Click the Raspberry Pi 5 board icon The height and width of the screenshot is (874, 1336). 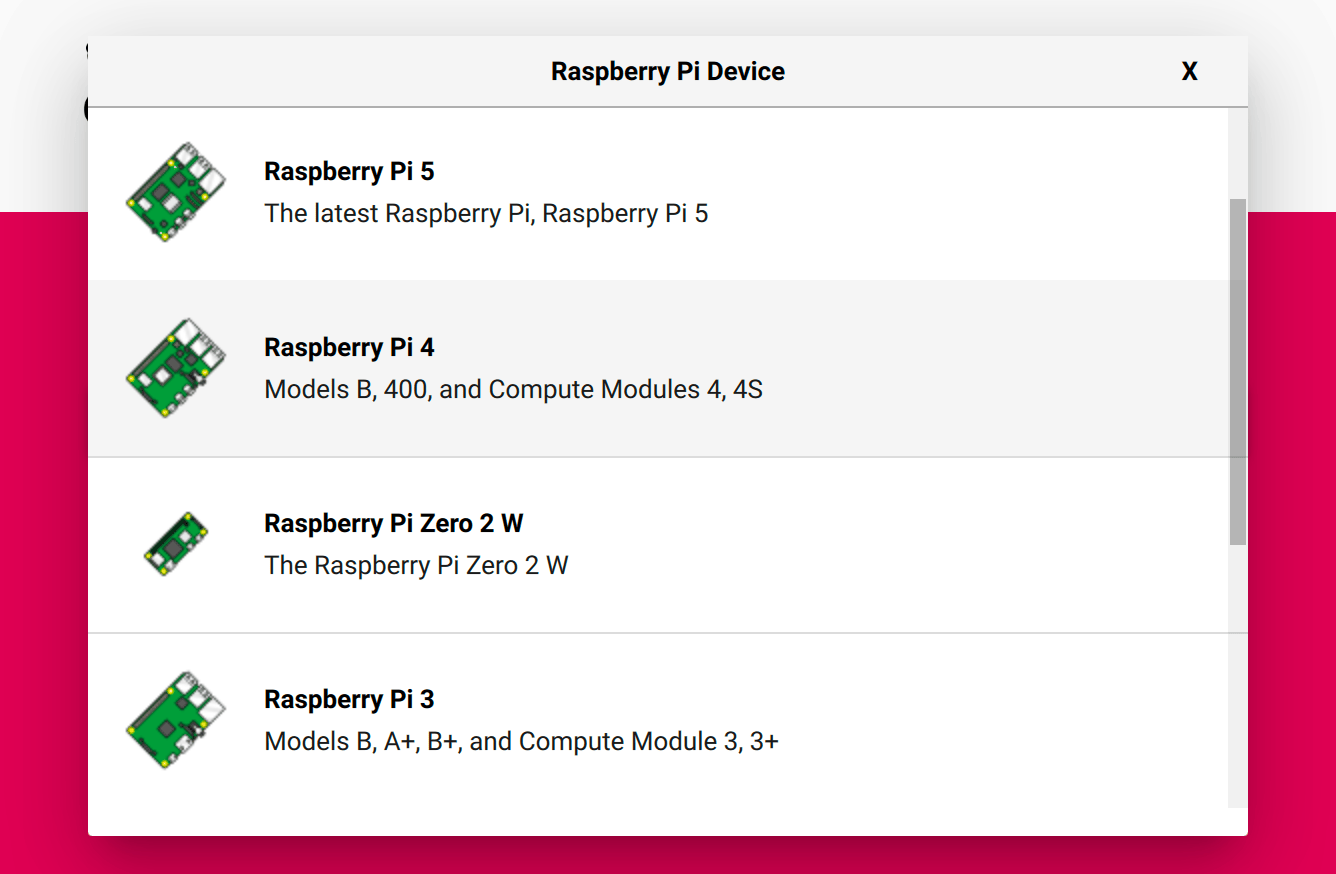point(176,192)
